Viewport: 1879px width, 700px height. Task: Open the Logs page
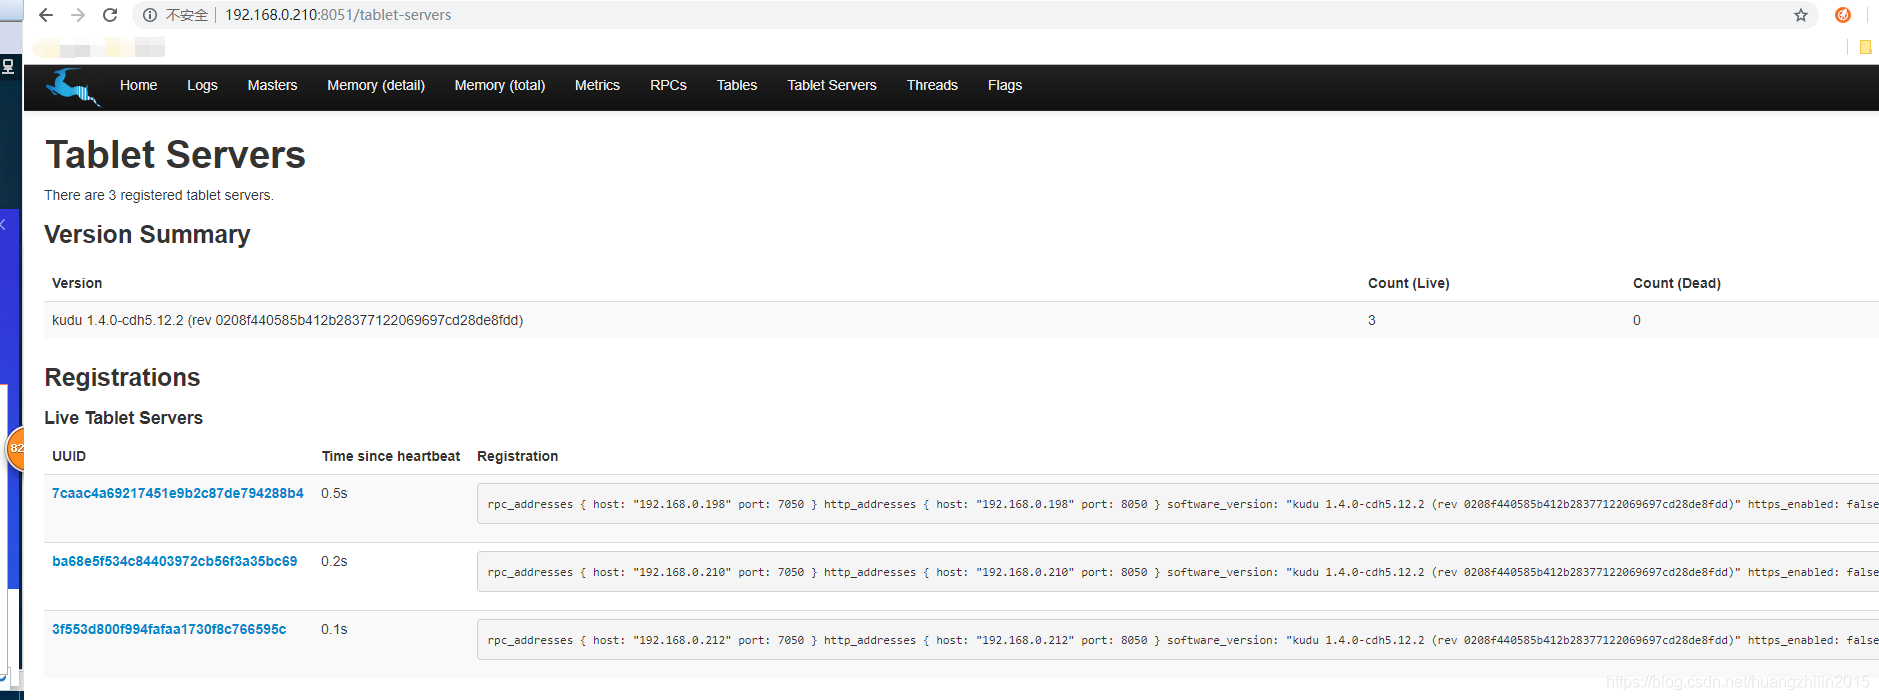click(x=202, y=86)
